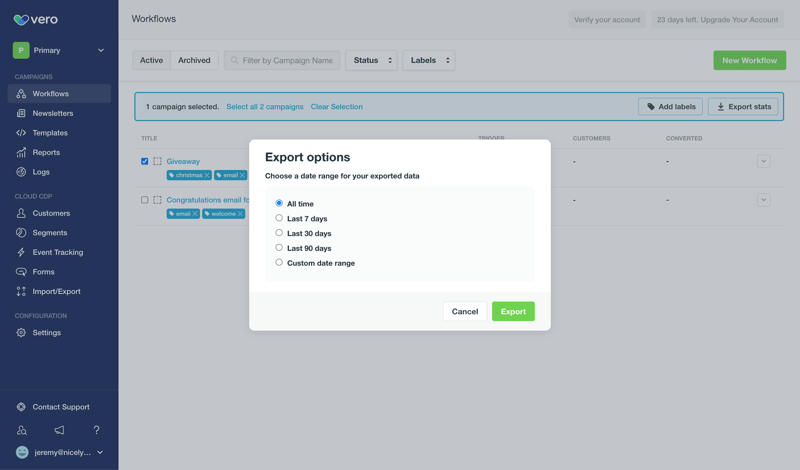Image resolution: width=800 pixels, height=470 pixels.
Task: Open the Status filter dropdown
Action: [x=371, y=60]
